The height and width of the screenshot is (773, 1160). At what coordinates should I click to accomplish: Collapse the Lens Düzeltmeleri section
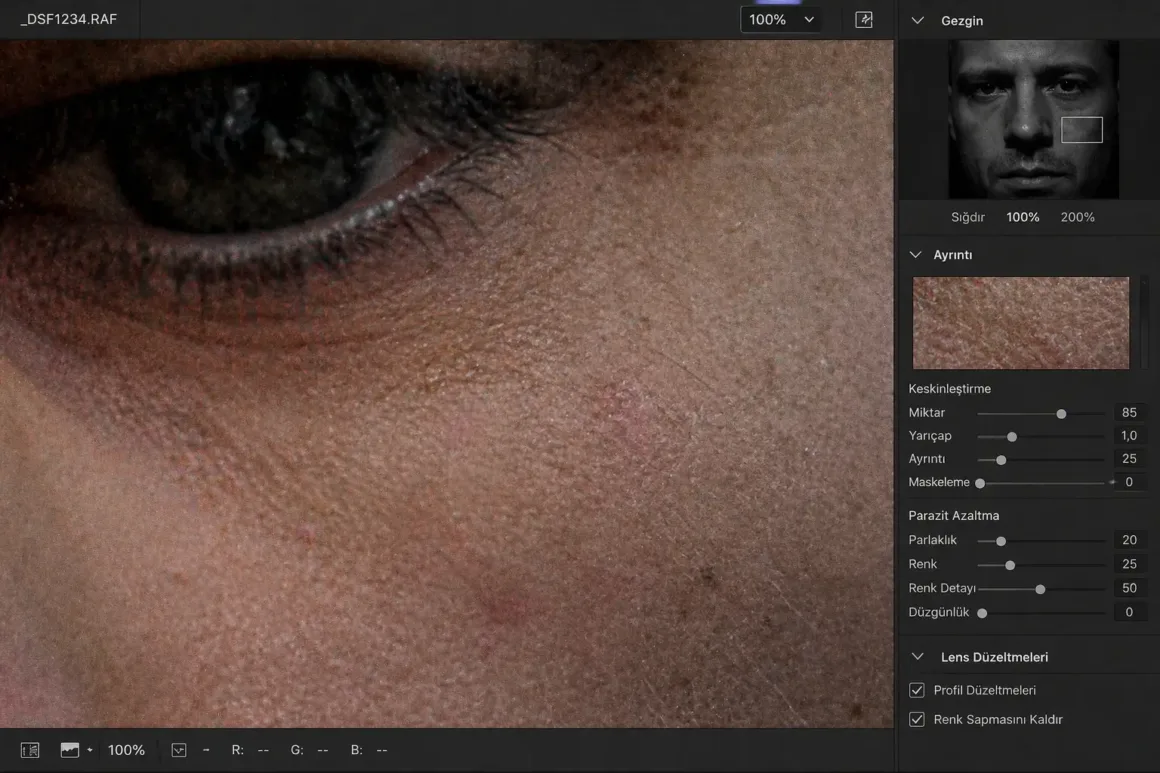point(918,657)
